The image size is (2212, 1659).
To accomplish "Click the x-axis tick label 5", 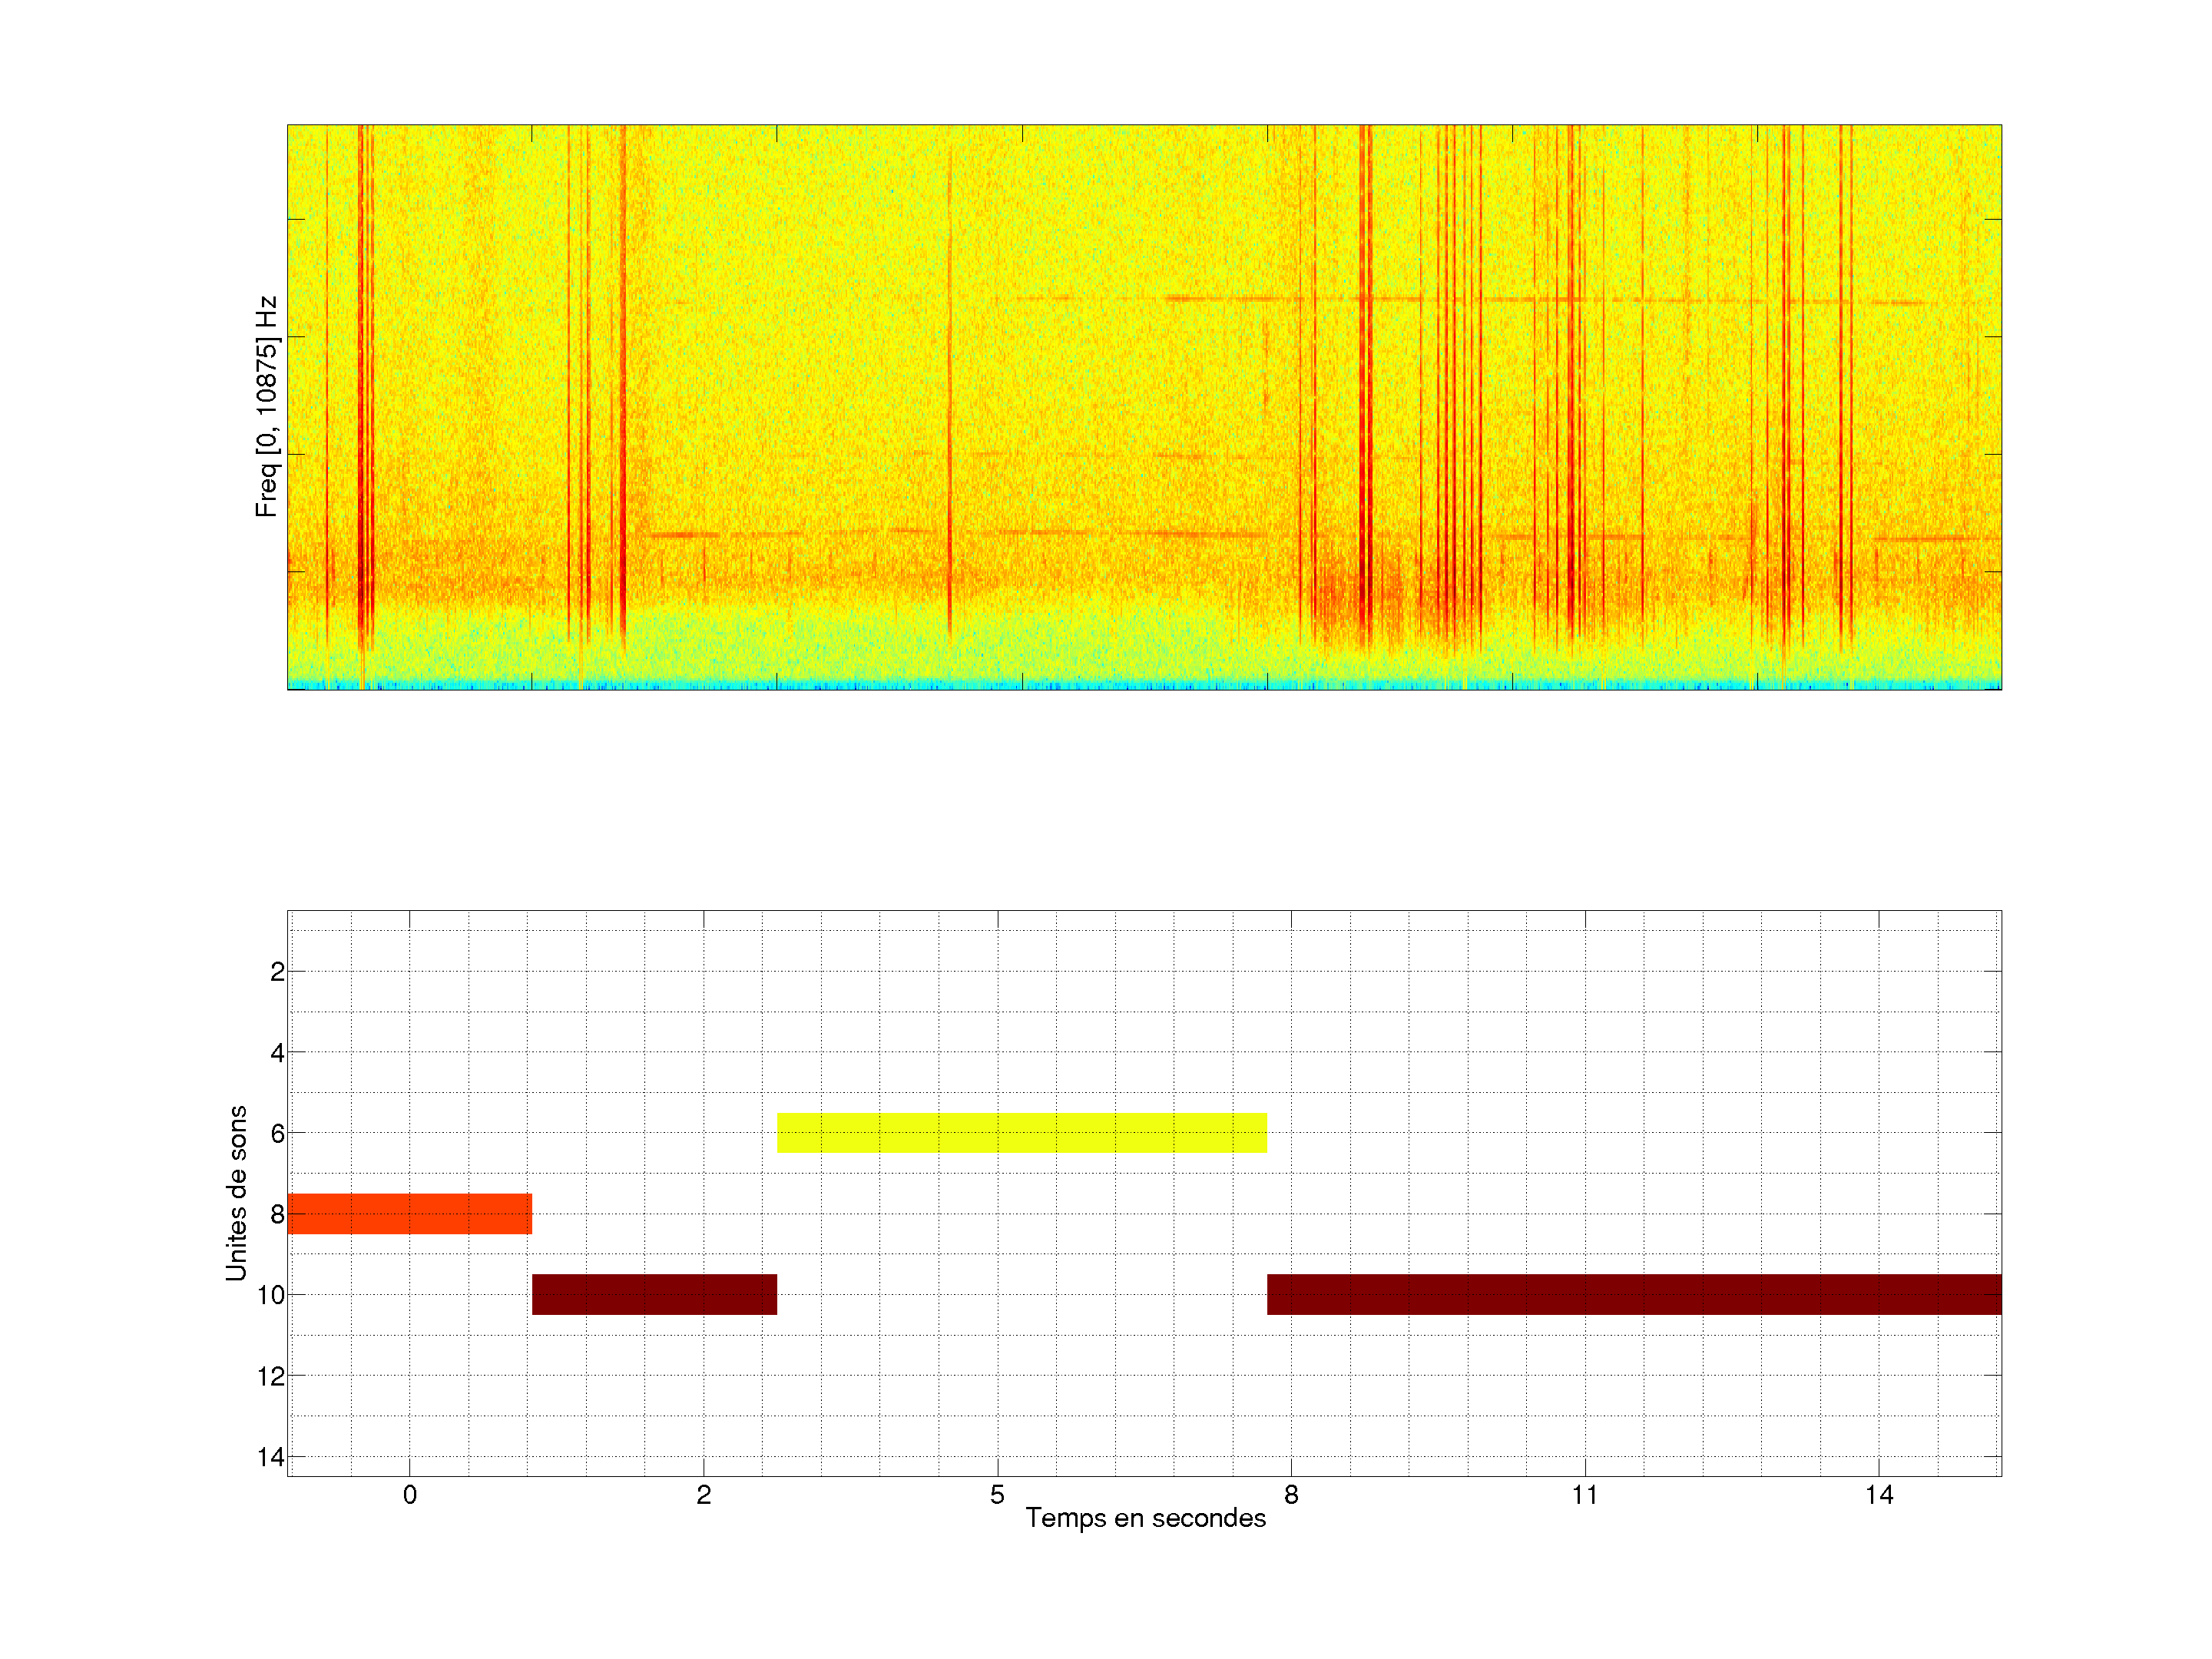I will [997, 1495].
